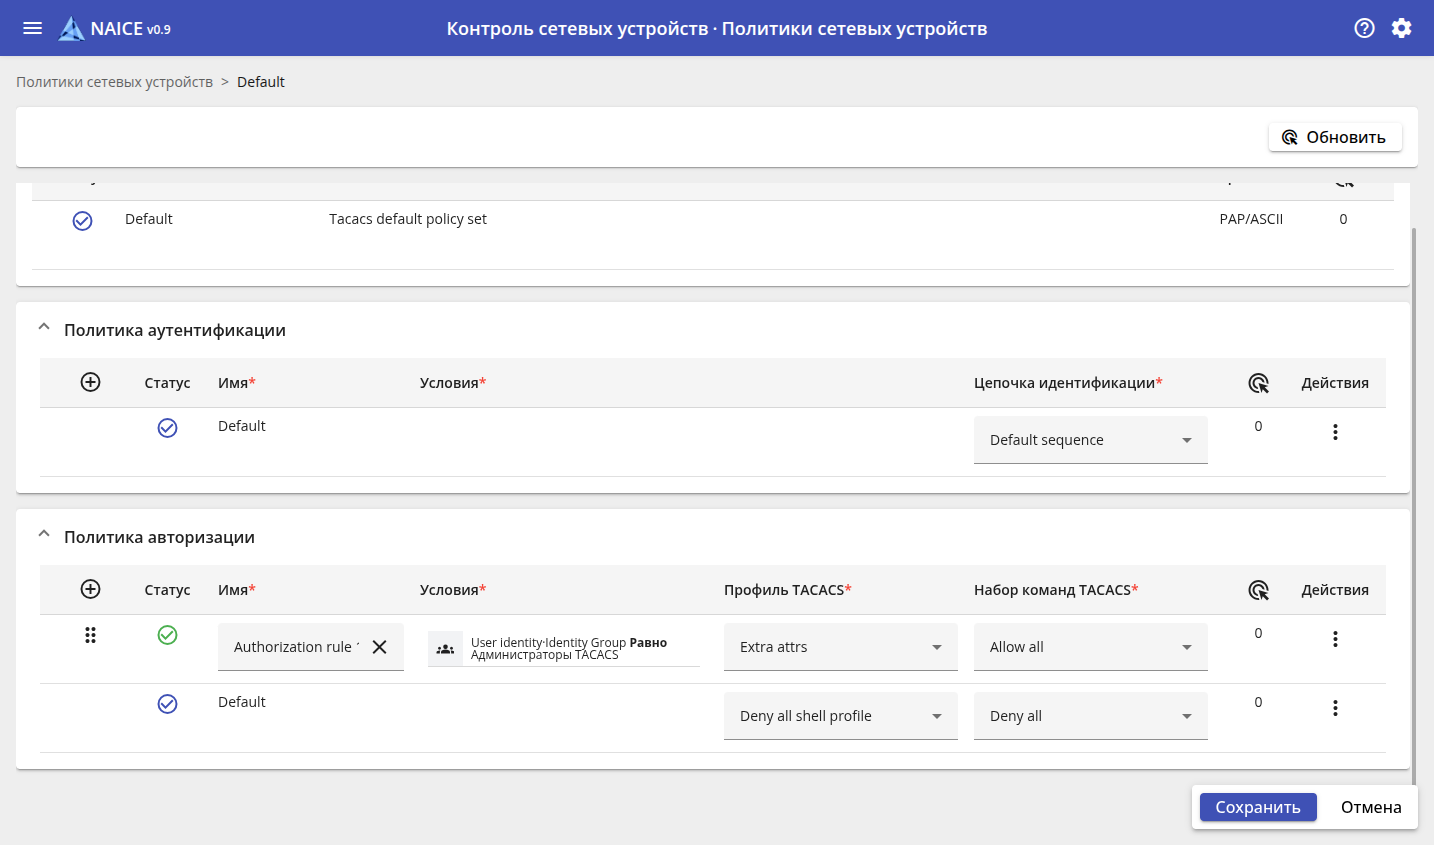Open settings gear in header
The width and height of the screenshot is (1434, 845).
tap(1401, 28)
